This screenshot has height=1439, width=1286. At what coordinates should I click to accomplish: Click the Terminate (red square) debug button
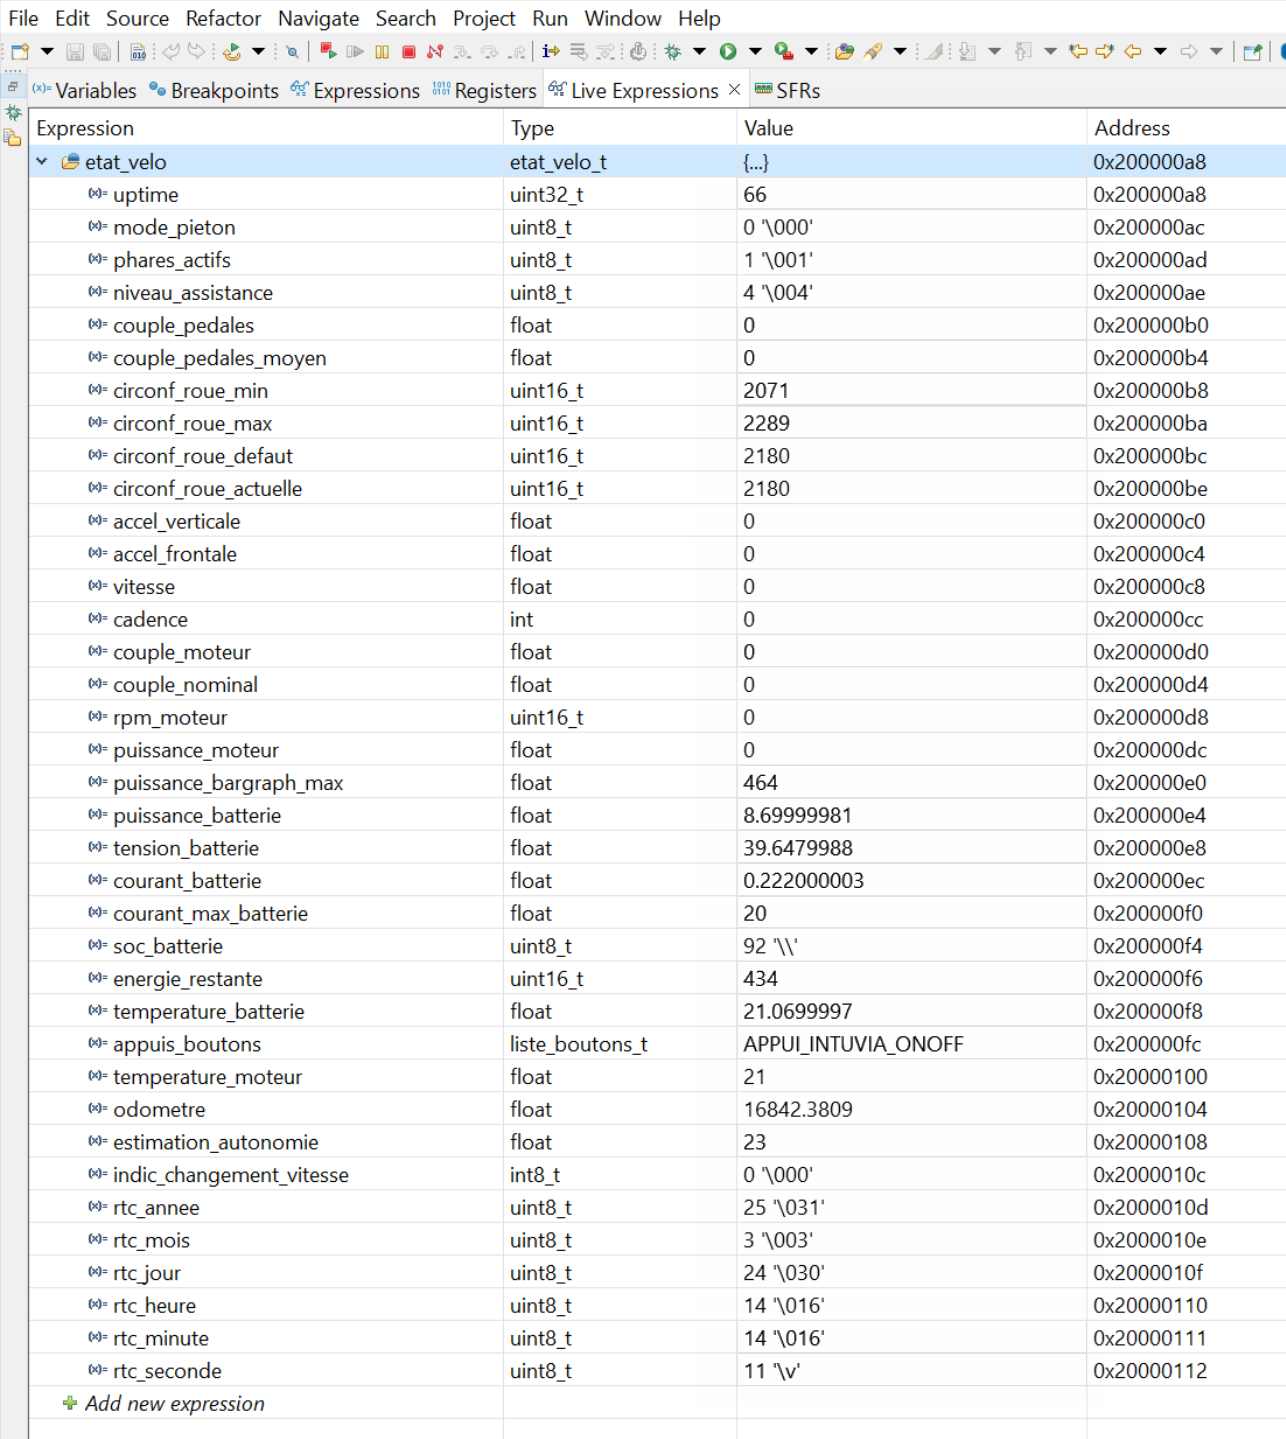pyautogui.click(x=409, y=52)
